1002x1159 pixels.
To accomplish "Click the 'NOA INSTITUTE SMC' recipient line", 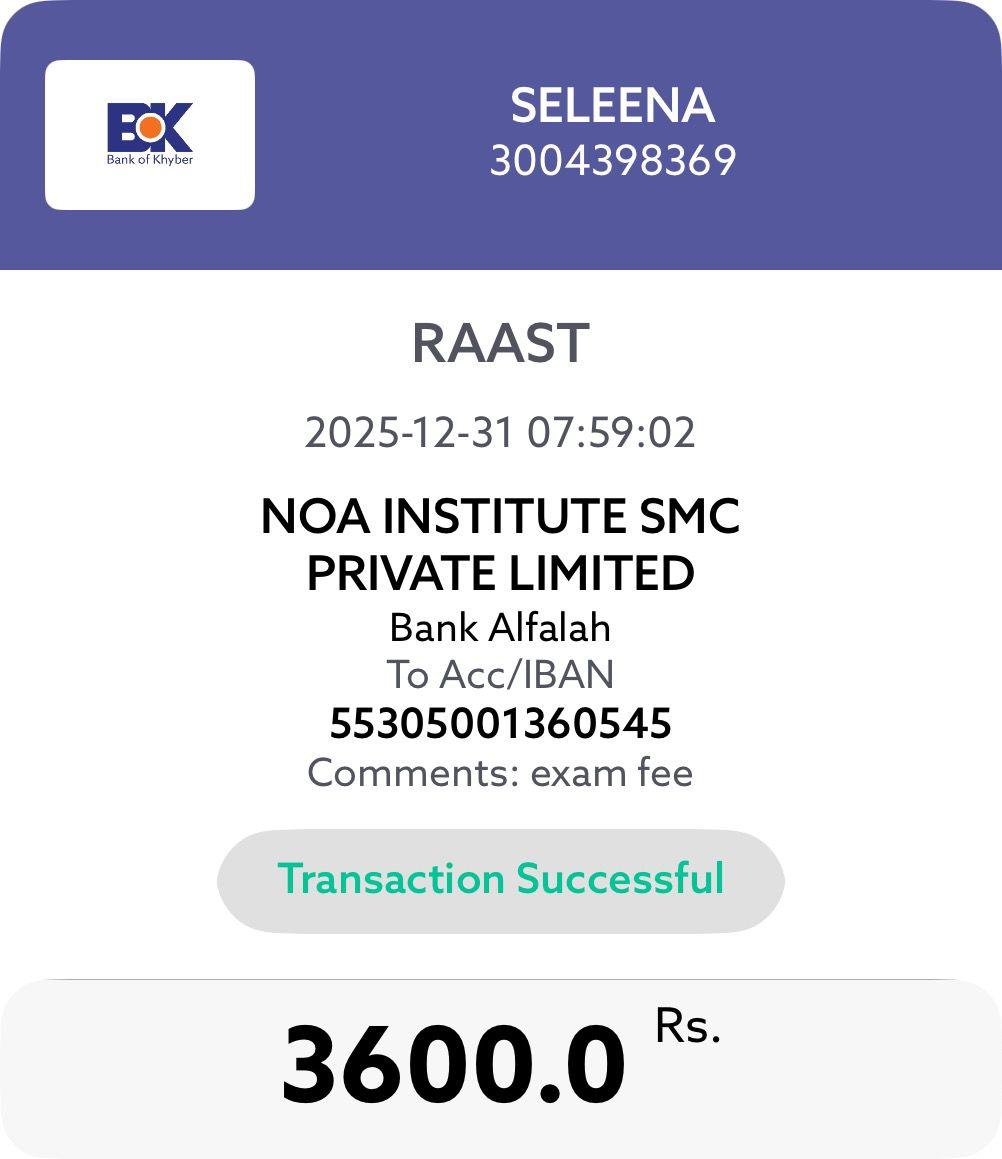I will (x=500, y=517).
